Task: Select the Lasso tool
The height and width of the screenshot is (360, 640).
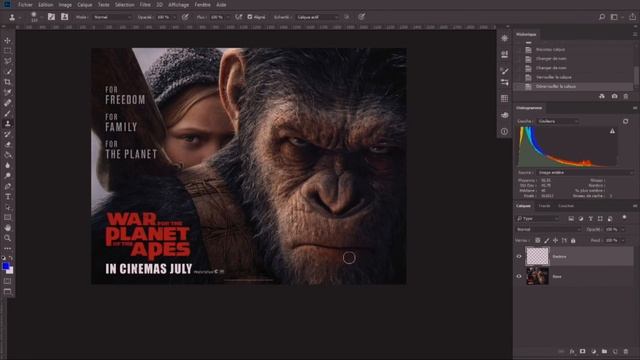Action: coord(7,61)
